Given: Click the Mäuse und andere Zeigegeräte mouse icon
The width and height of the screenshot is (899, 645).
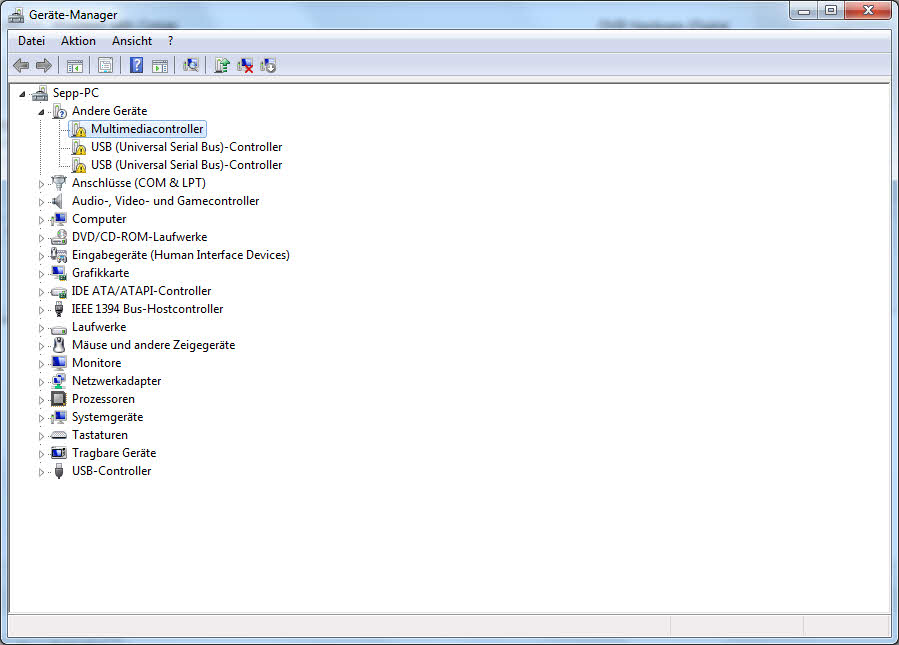Looking at the screenshot, I should click(58, 345).
